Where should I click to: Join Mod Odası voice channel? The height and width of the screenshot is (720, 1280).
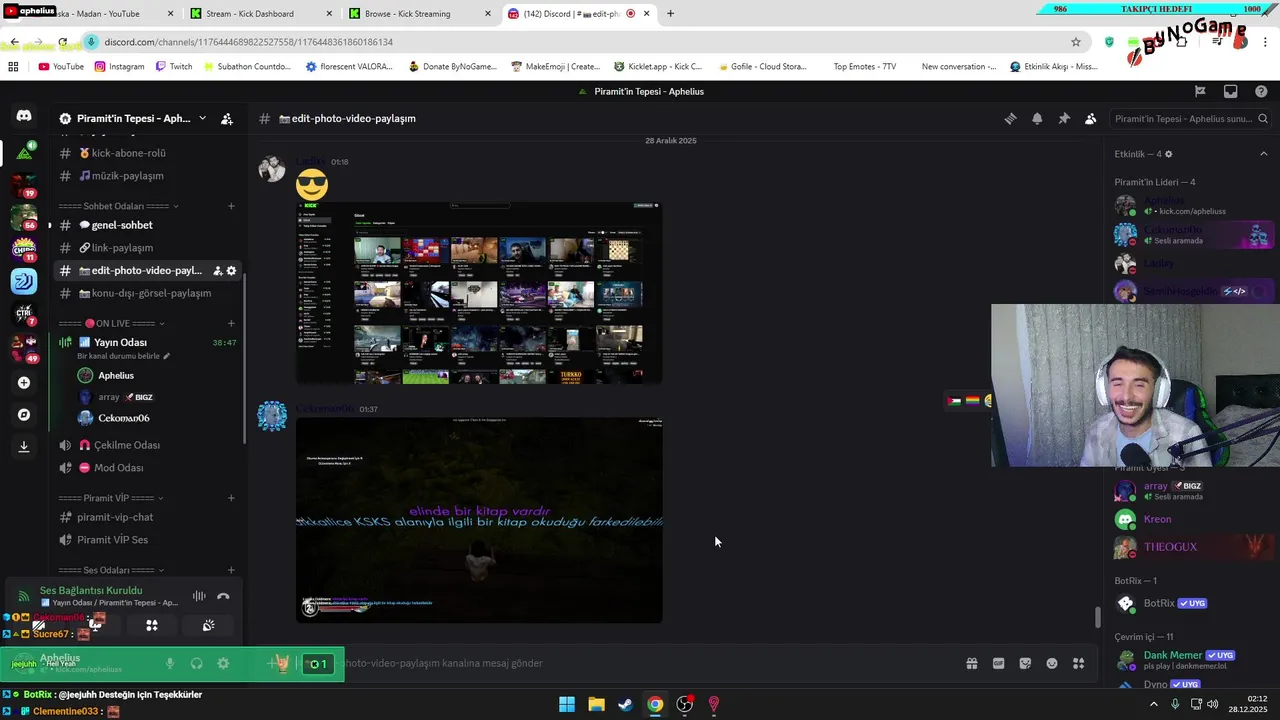pyautogui.click(x=146, y=468)
